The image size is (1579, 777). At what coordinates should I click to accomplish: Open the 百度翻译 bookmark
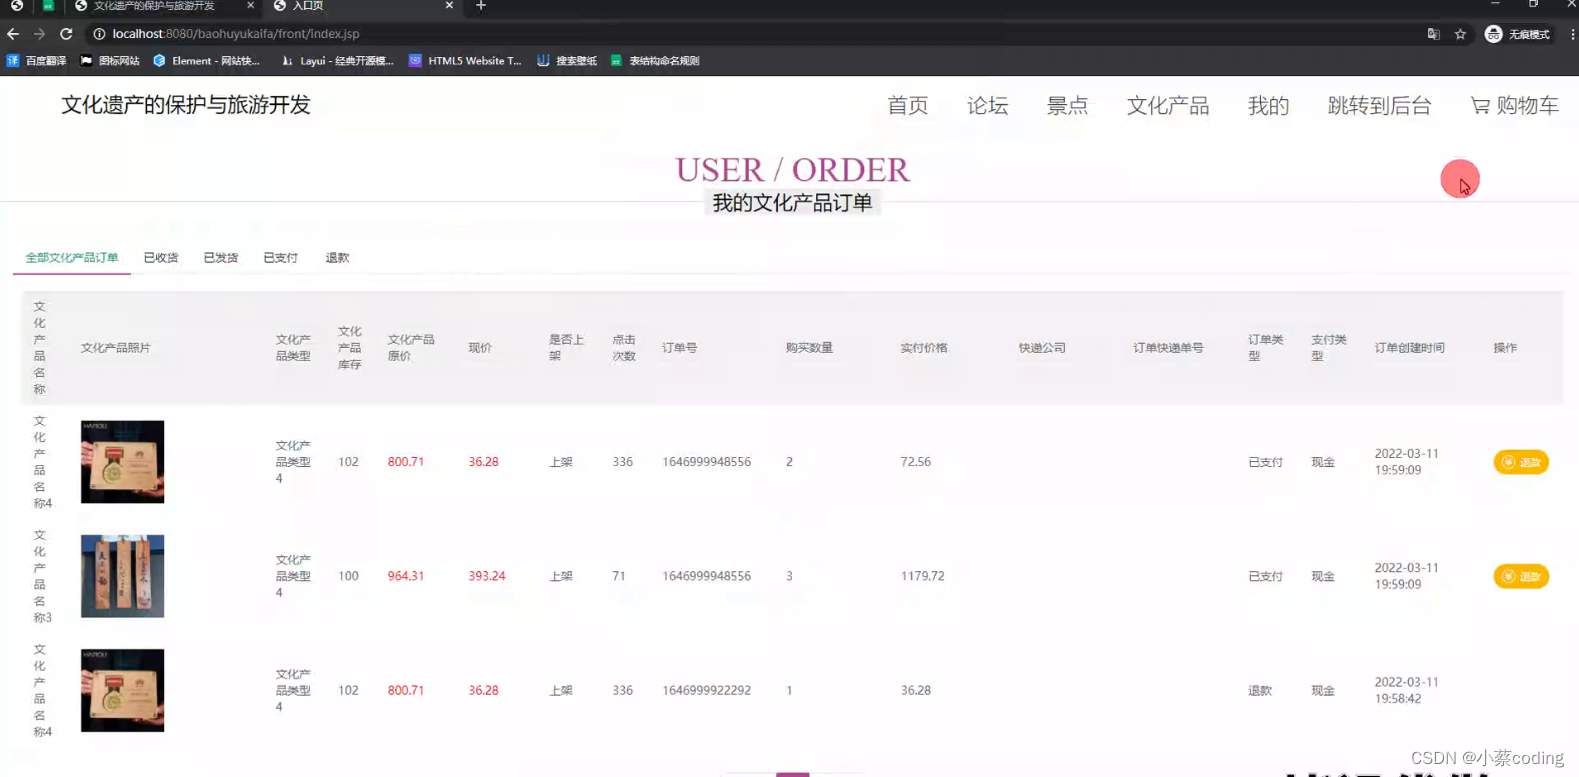tap(36, 61)
